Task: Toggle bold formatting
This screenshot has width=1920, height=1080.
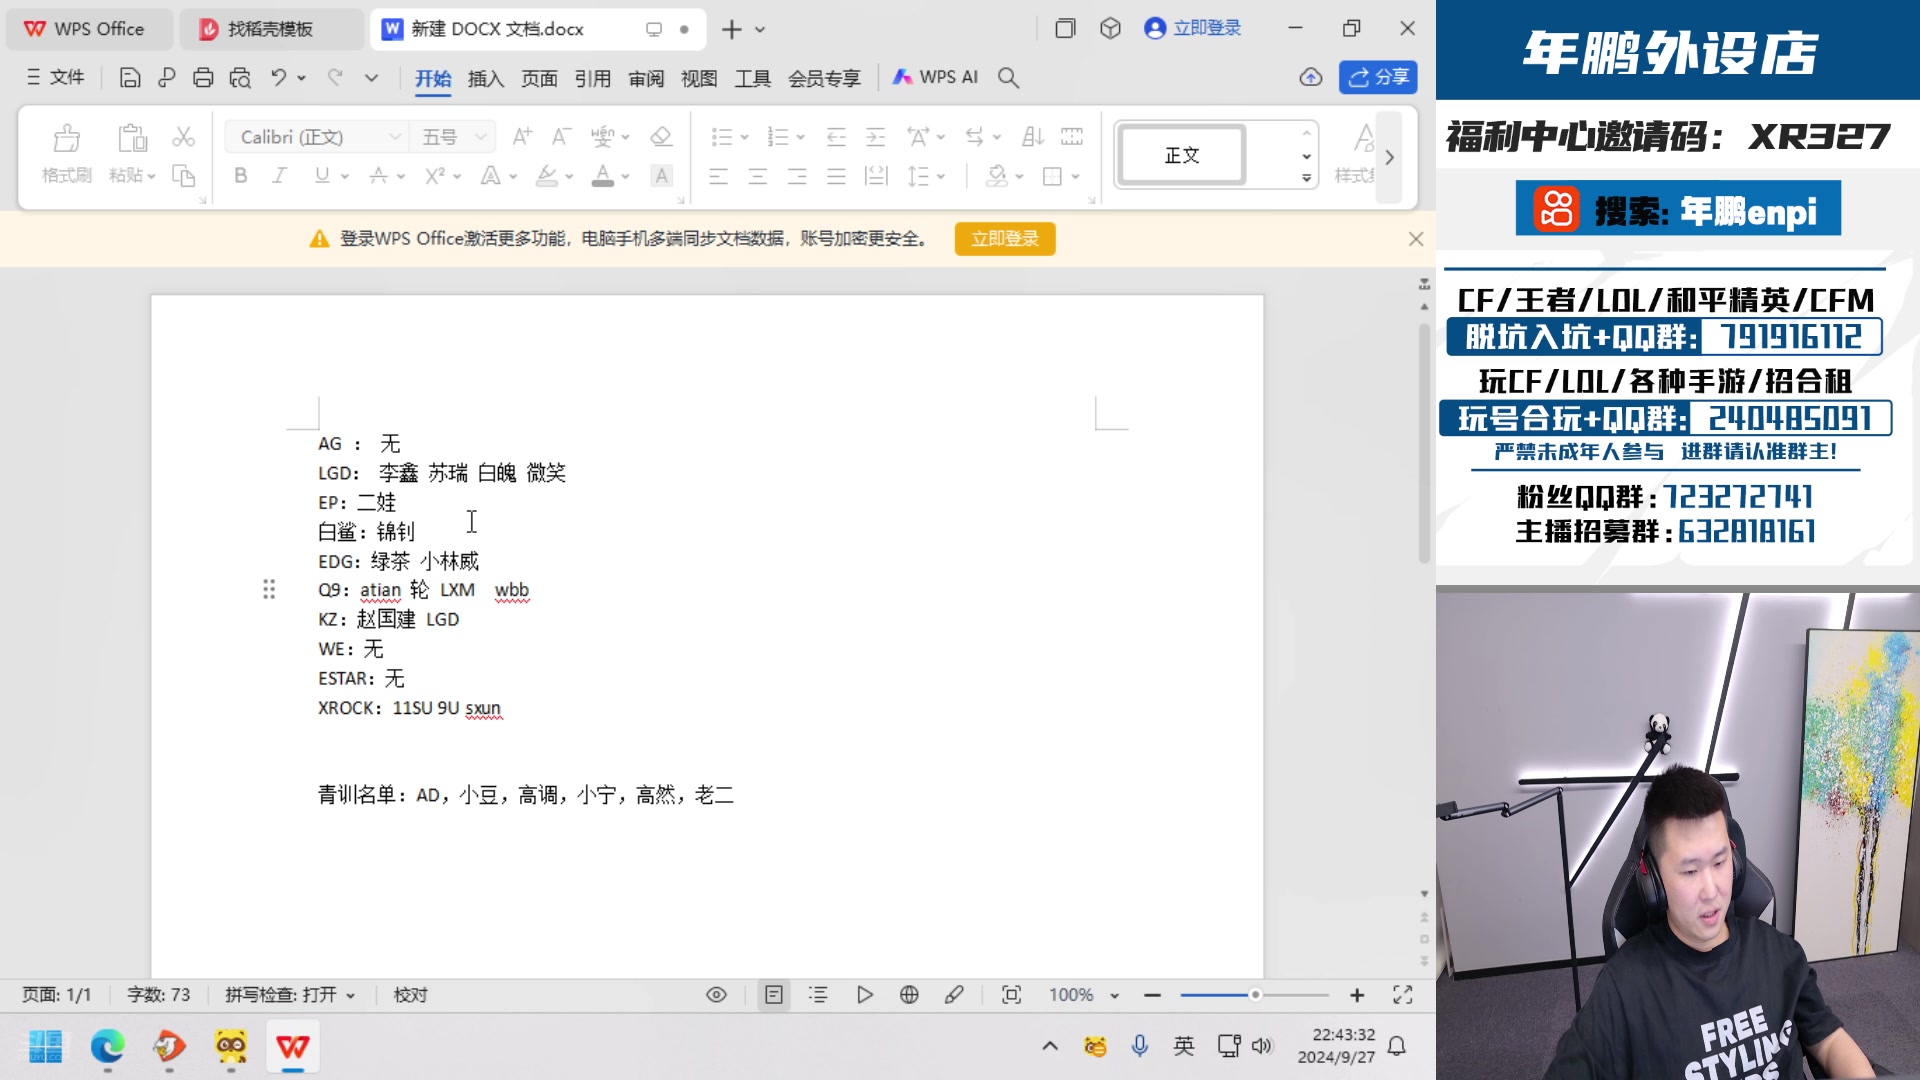Action: pyautogui.click(x=239, y=176)
